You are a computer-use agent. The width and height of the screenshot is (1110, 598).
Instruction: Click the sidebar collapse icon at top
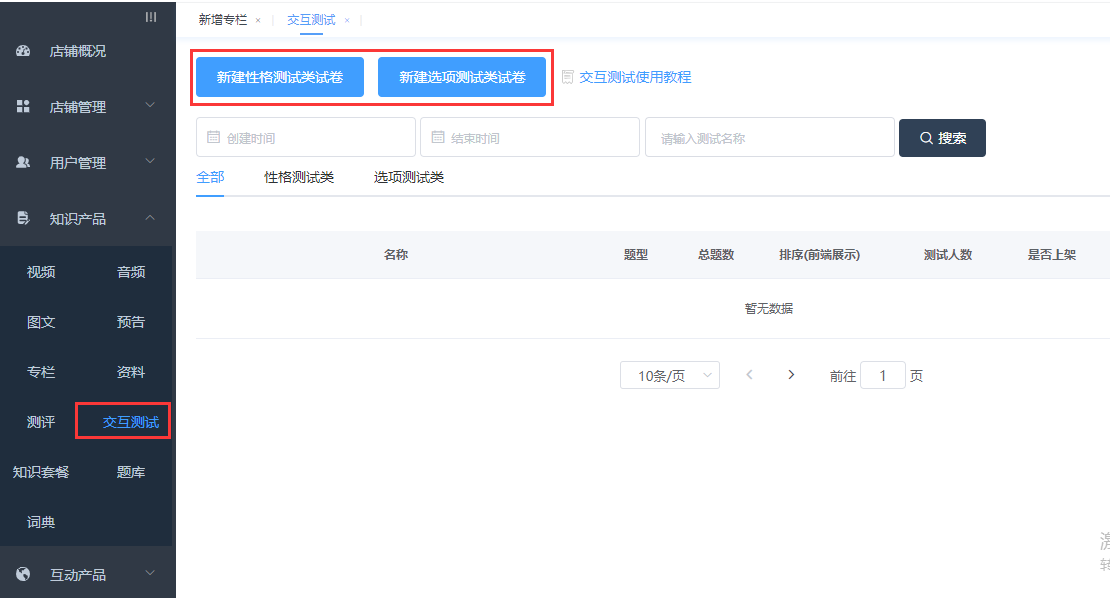click(151, 17)
